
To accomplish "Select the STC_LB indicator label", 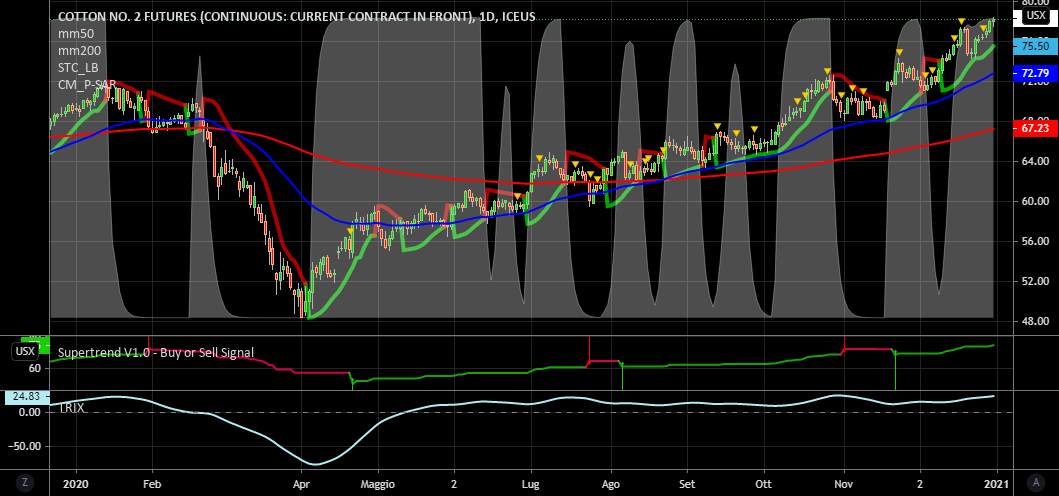I will click(79, 68).
